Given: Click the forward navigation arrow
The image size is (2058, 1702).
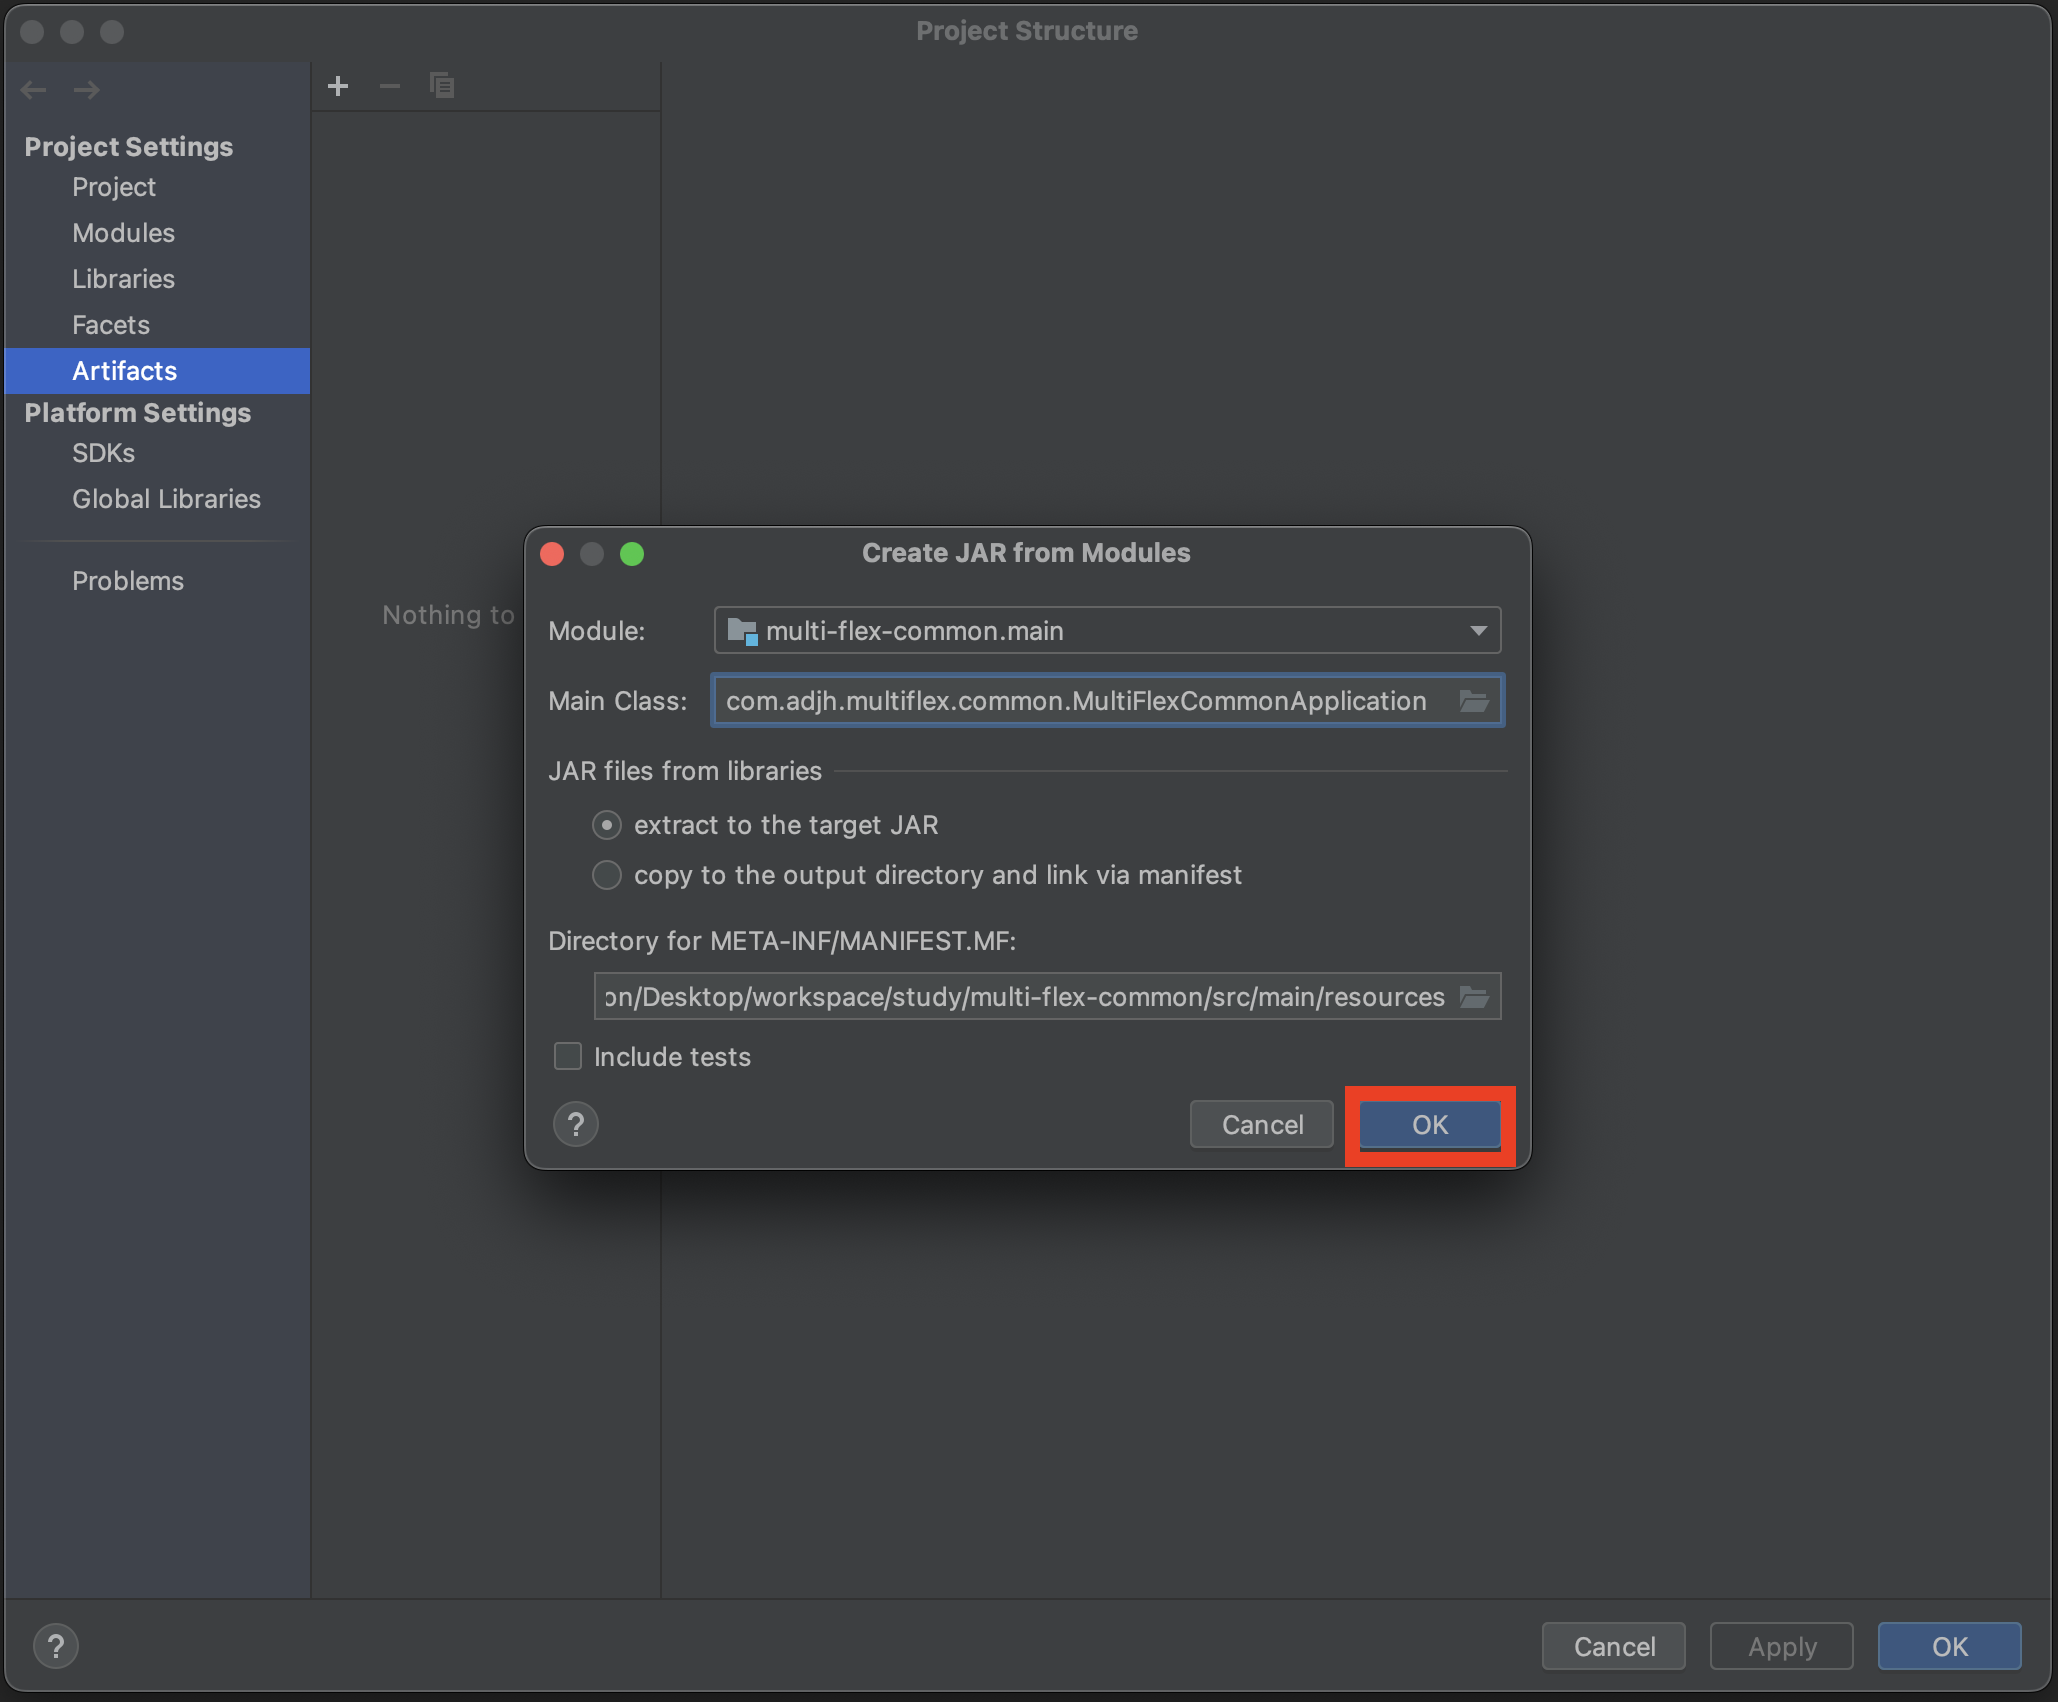Looking at the screenshot, I should tap(87, 90).
